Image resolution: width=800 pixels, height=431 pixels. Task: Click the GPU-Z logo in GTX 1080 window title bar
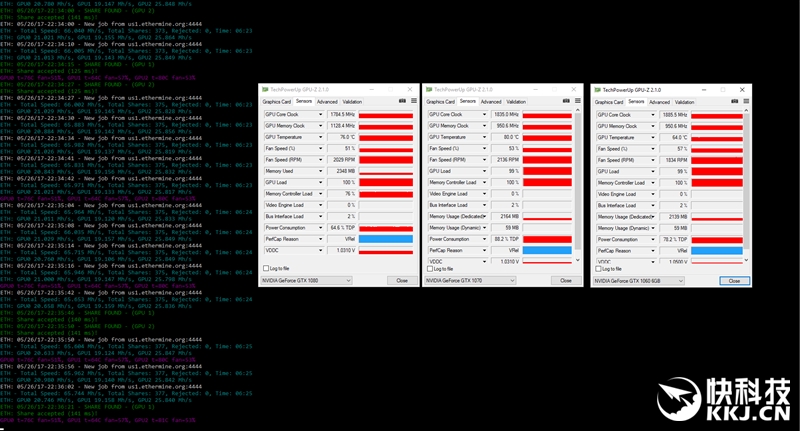[265, 89]
